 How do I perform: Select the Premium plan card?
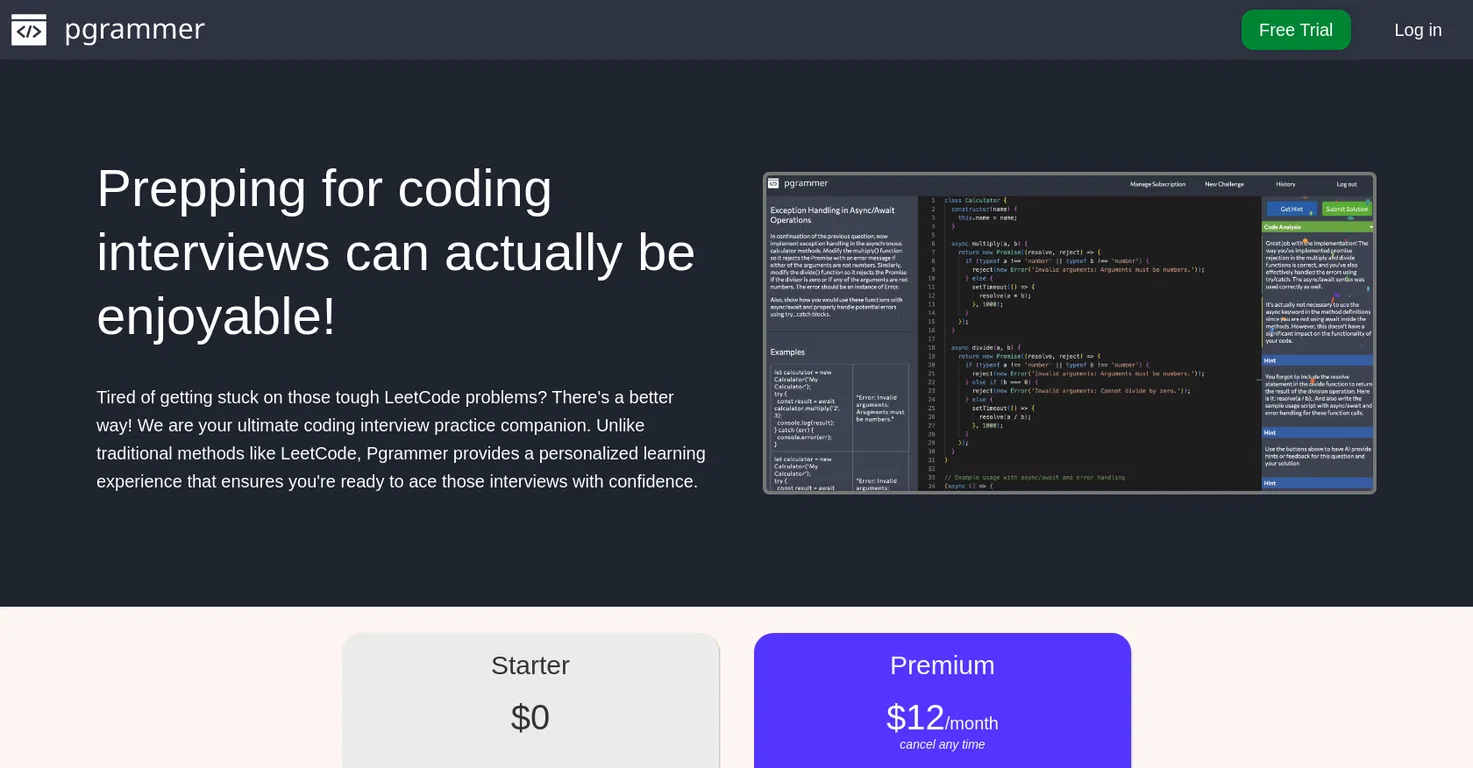point(942,700)
